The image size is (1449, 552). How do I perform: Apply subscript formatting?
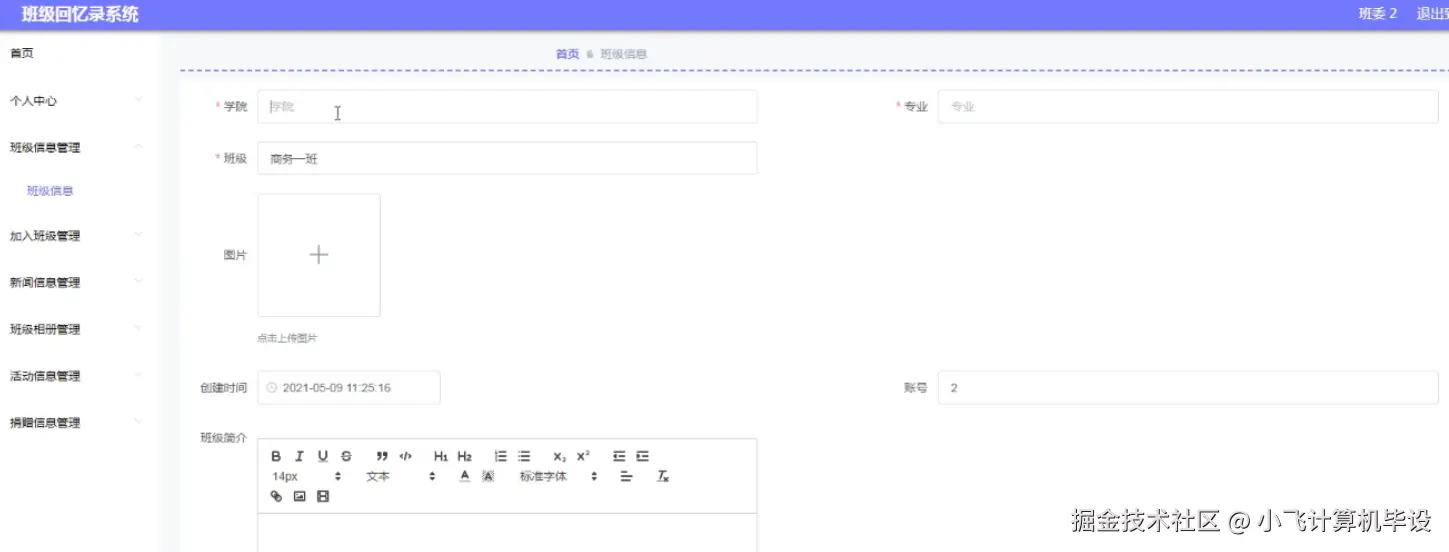pyautogui.click(x=560, y=456)
